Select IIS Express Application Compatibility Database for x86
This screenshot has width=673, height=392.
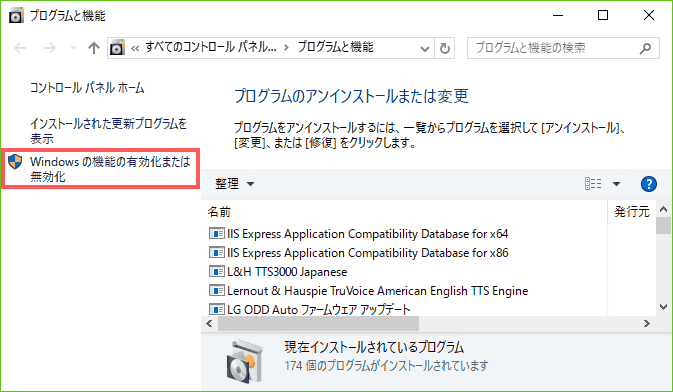(367, 252)
